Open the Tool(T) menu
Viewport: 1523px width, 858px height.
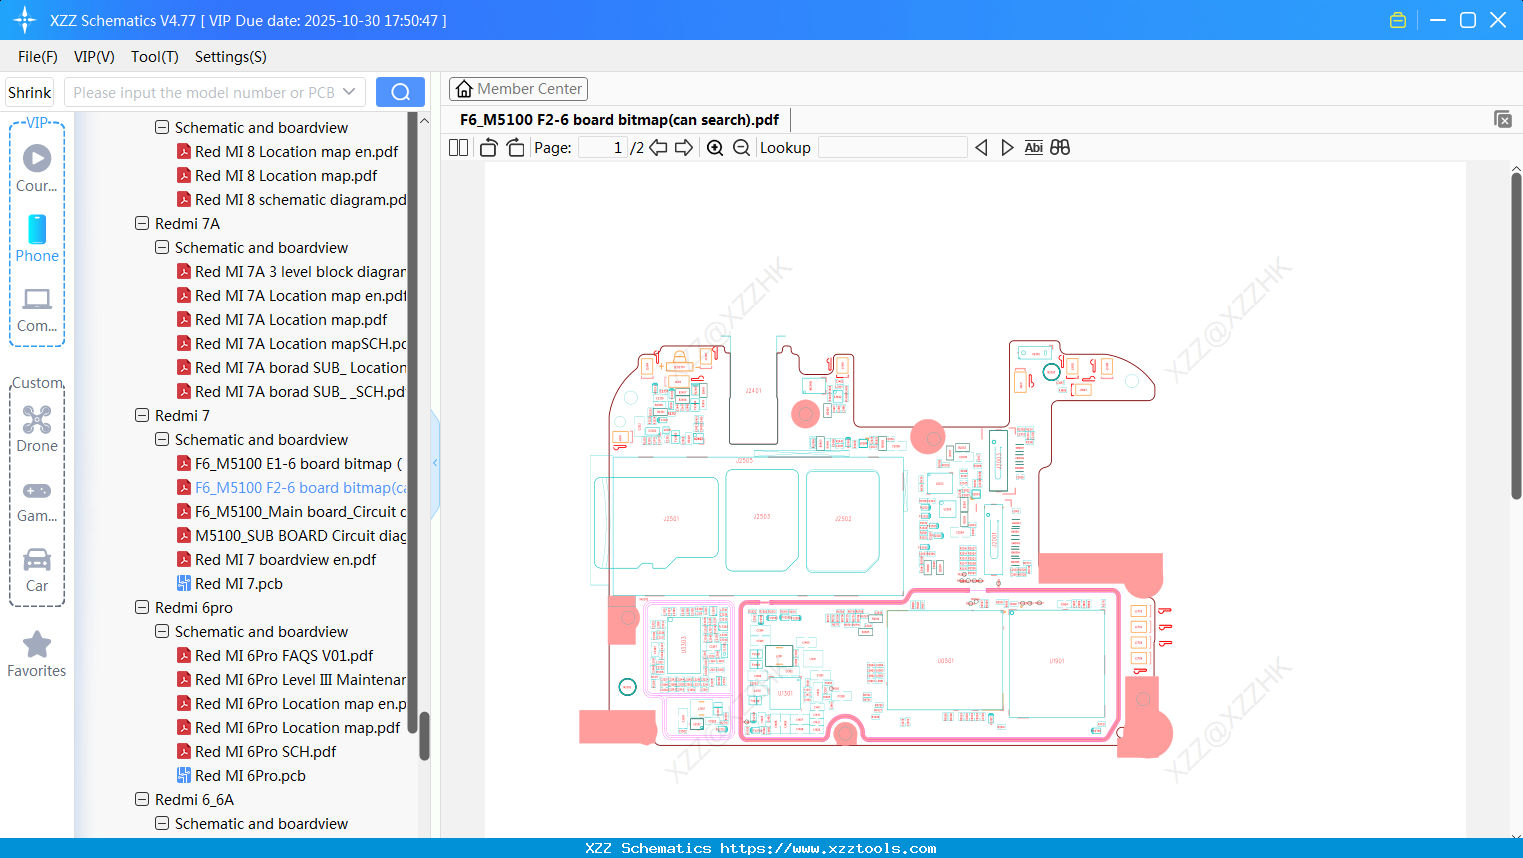tap(154, 57)
